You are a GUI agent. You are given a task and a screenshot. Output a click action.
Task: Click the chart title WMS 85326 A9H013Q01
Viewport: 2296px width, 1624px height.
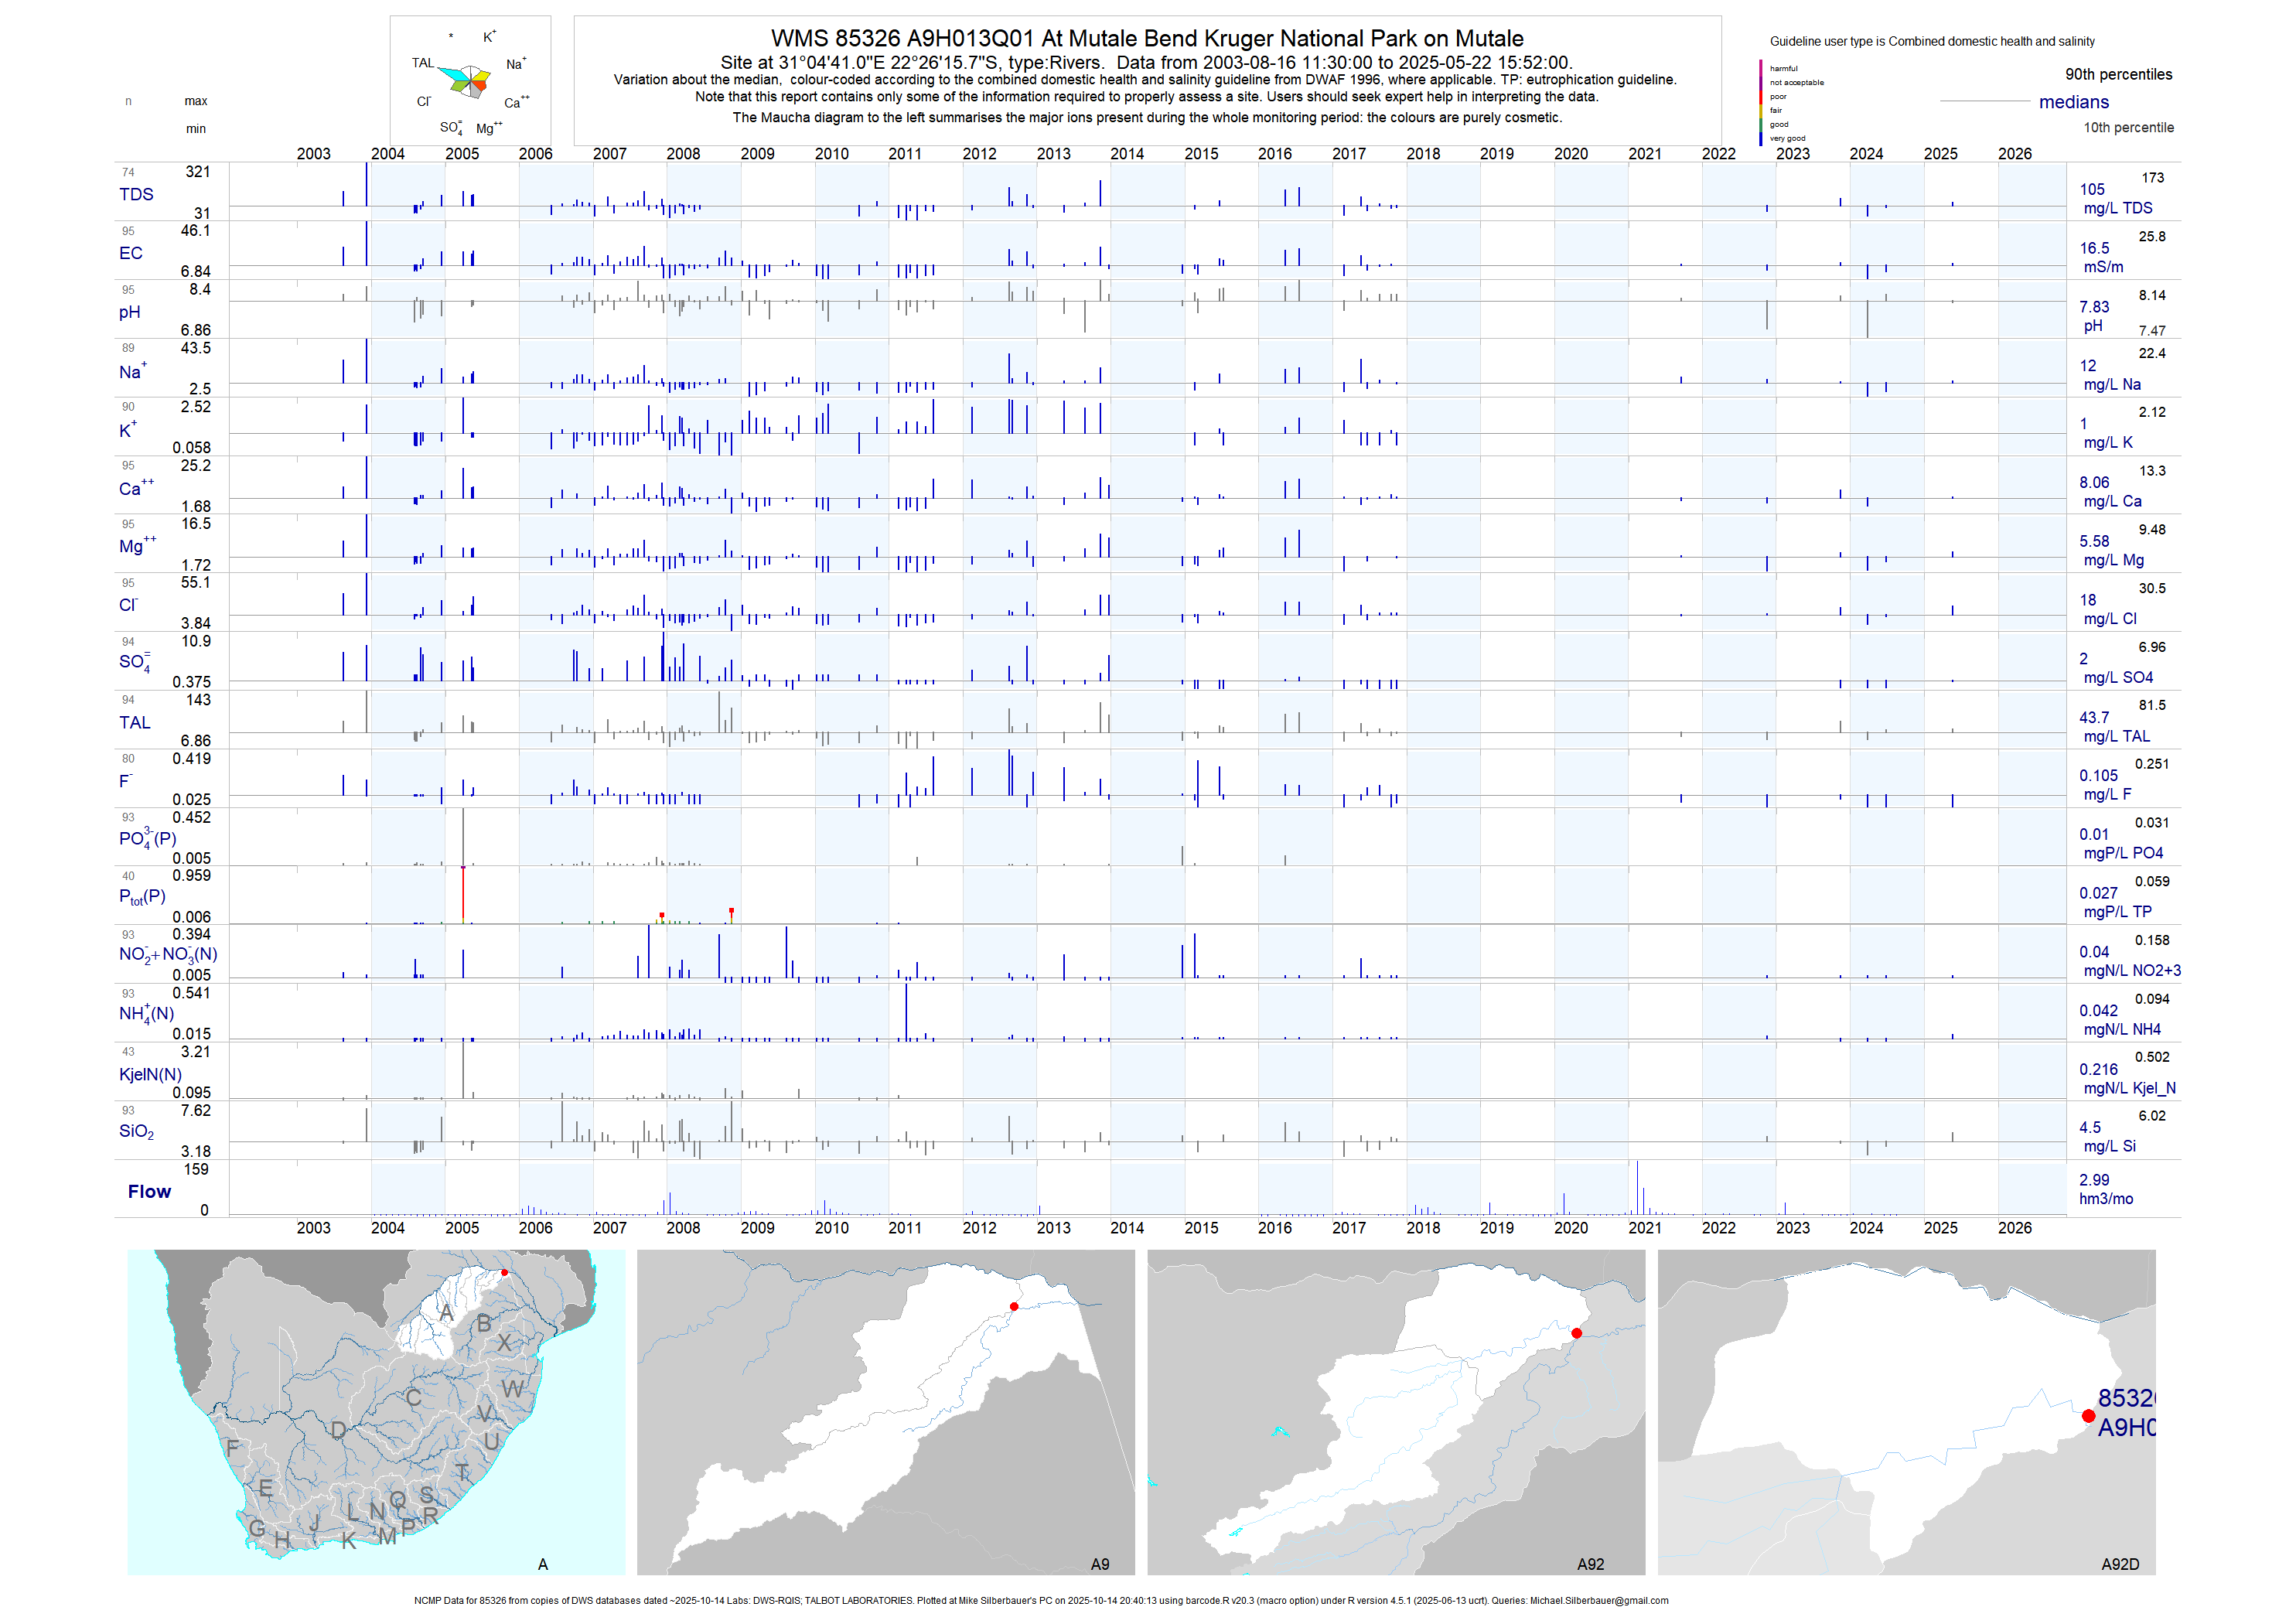pyautogui.click(x=1146, y=38)
